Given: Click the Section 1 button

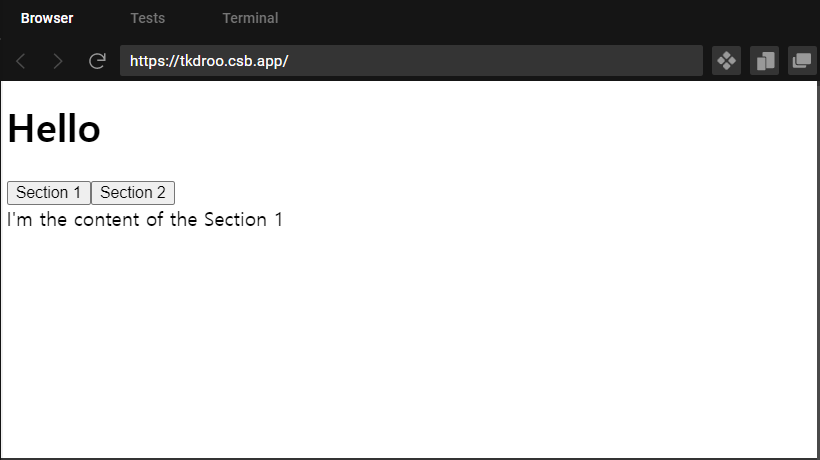Looking at the screenshot, I should coord(49,193).
